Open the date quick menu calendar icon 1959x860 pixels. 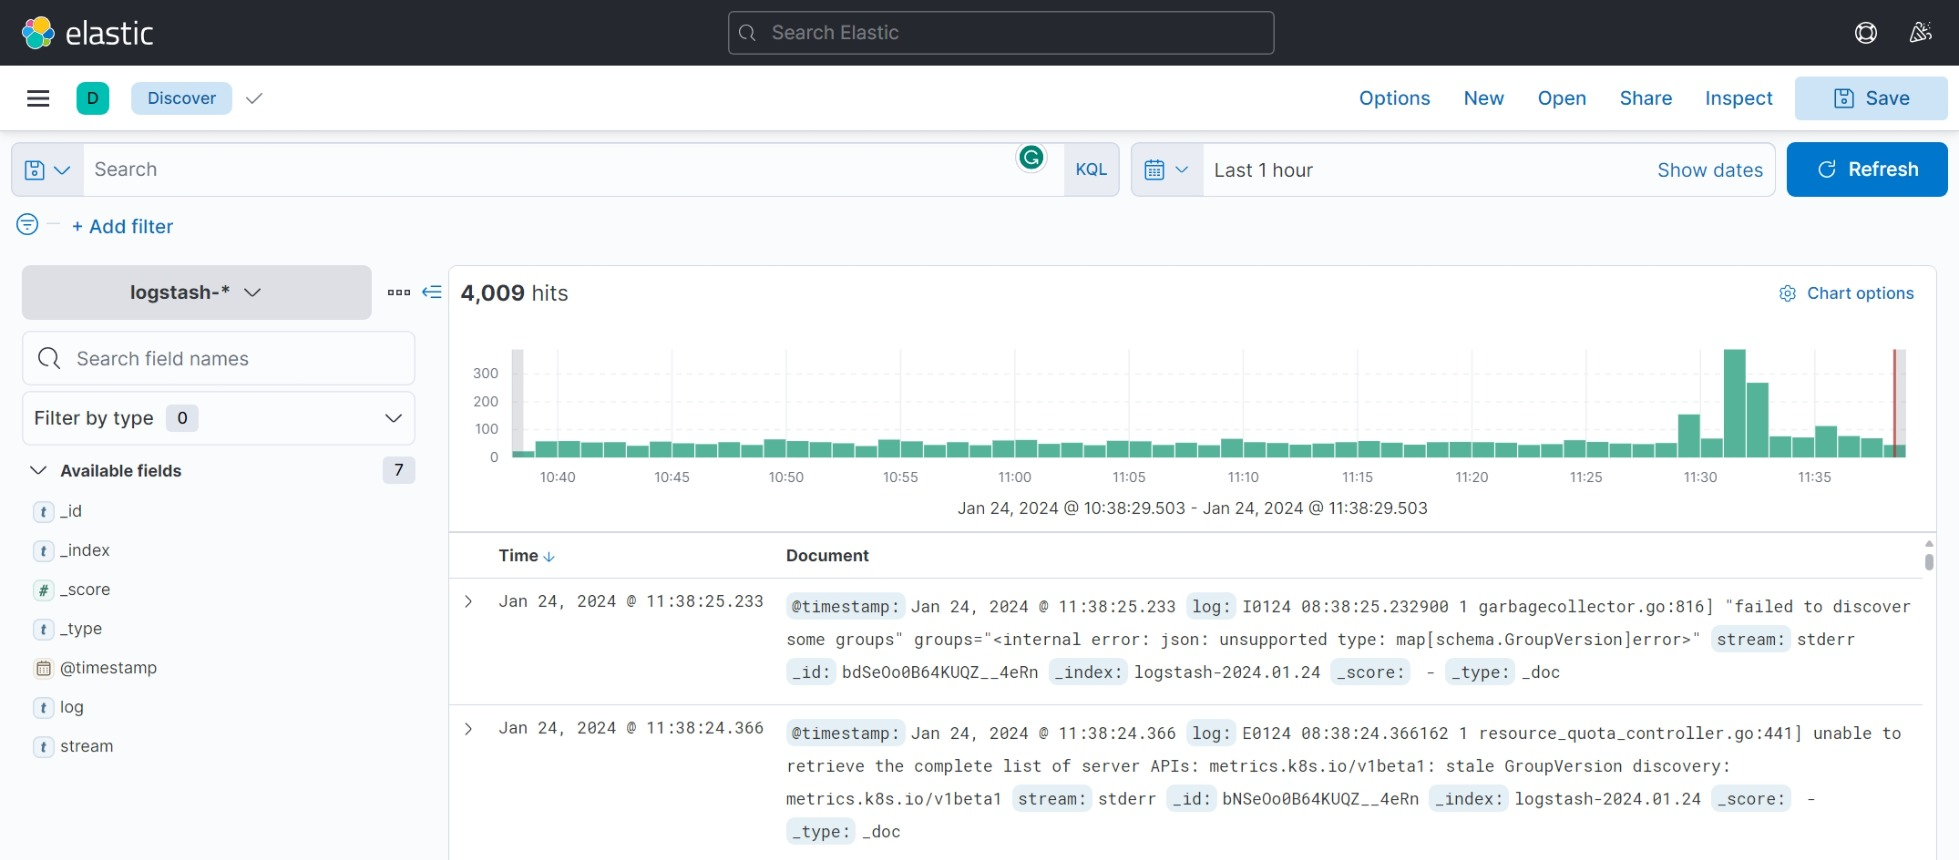pyautogui.click(x=1166, y=170)
